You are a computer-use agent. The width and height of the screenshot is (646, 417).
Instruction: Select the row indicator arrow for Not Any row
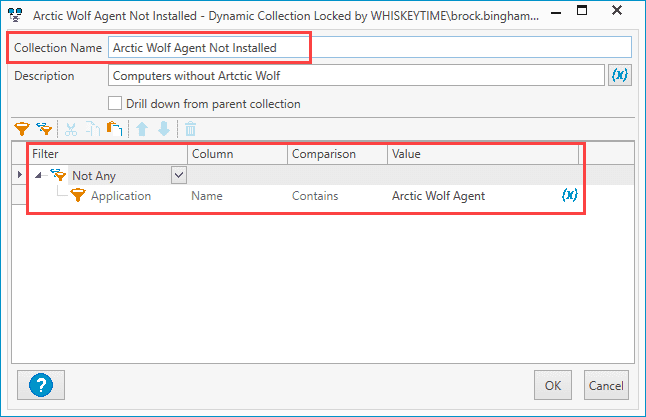(19, 175)
